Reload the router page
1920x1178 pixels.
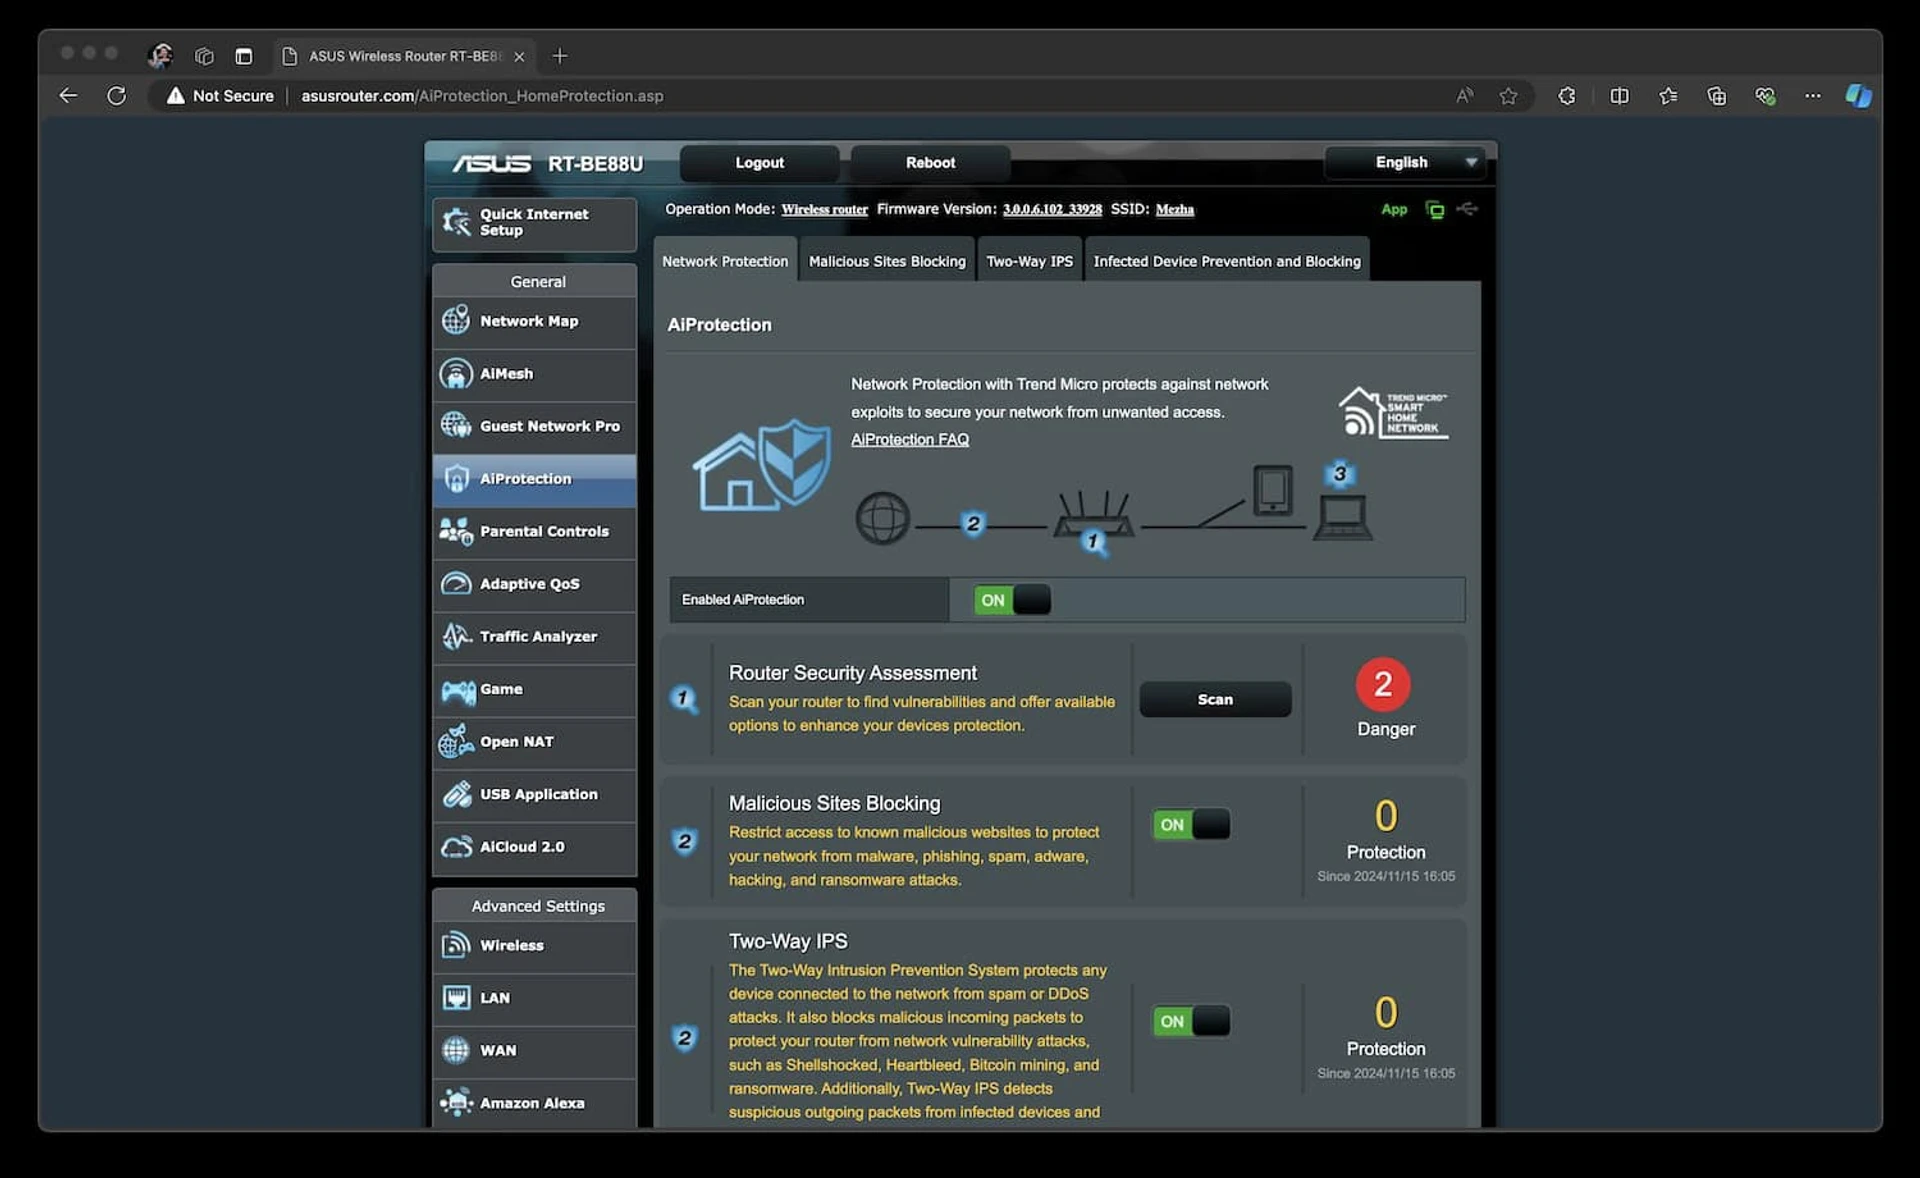pyautogui.click(x=117, y=96)
